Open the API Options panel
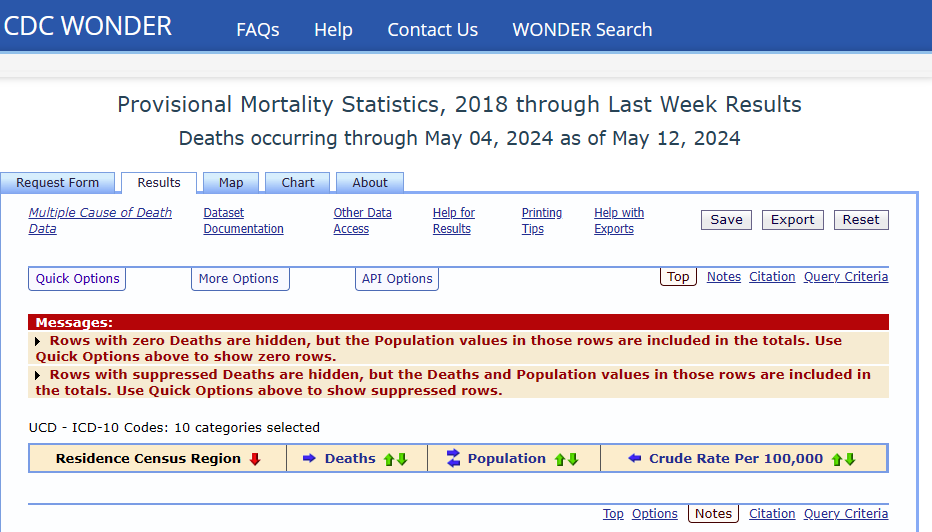The image size is (932, 532). coord(397,279)
